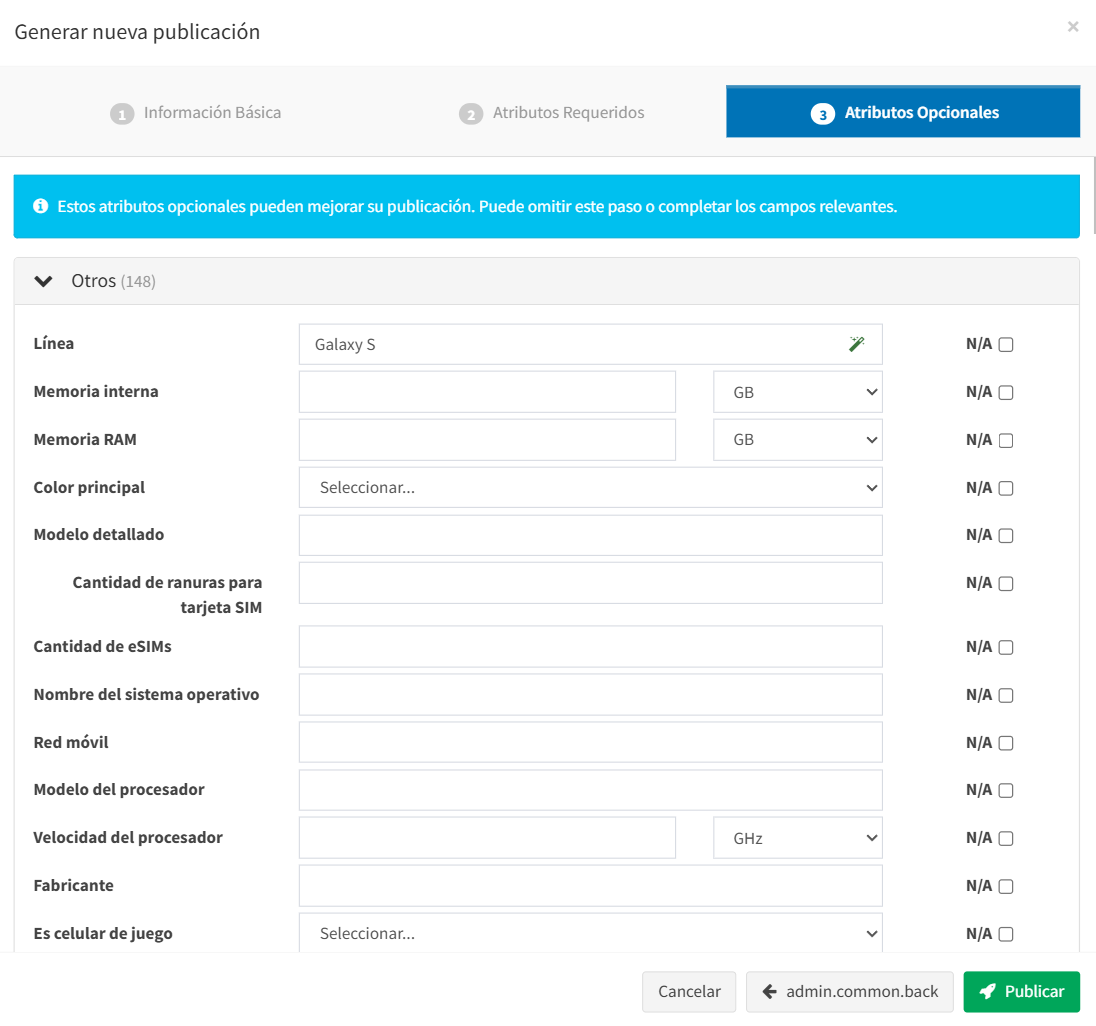Switch to Información Básica step tab
This screenshot has width=1096, height=1026.
[x=196, y=113]
